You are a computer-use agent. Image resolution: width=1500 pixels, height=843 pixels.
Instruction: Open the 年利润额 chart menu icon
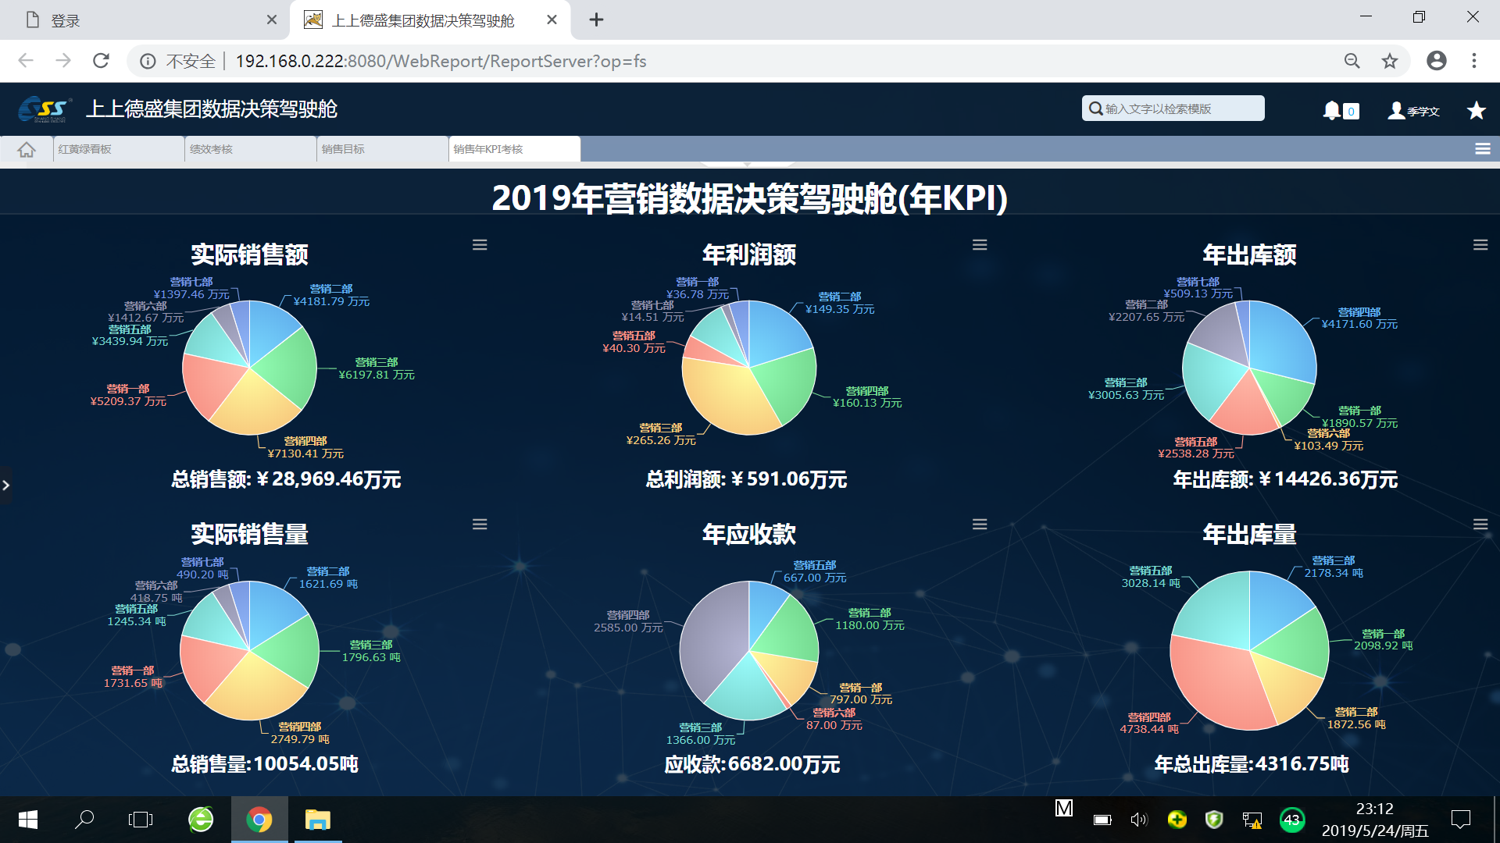click(980, 245)
